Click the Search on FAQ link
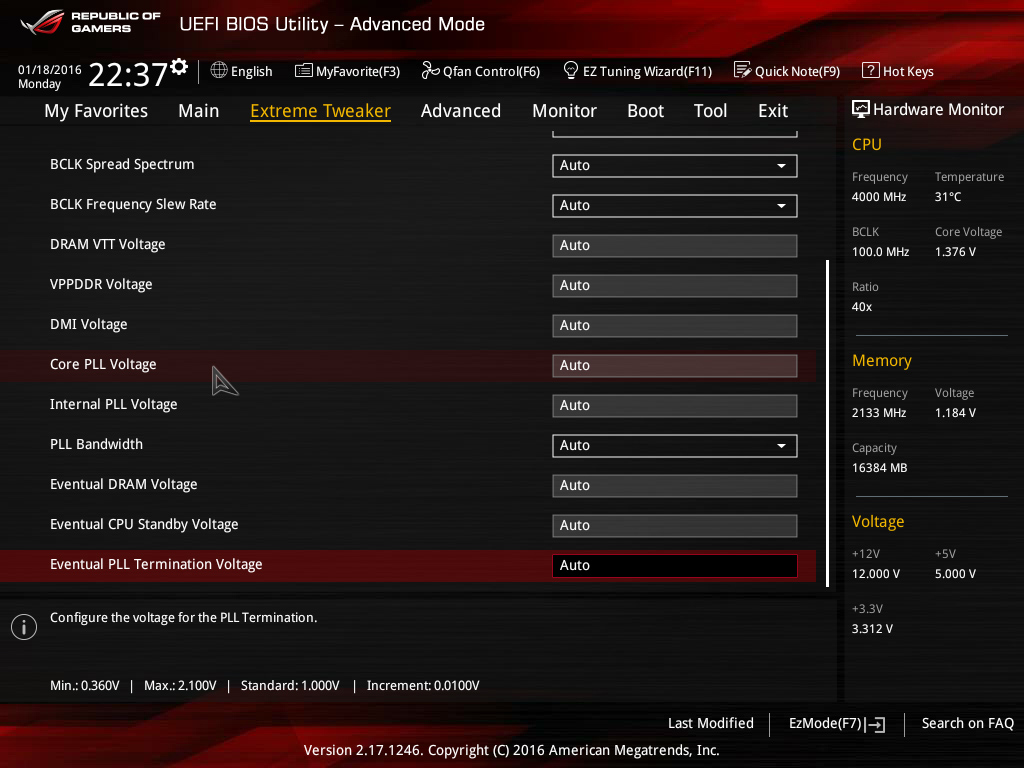 pos(967,723)
